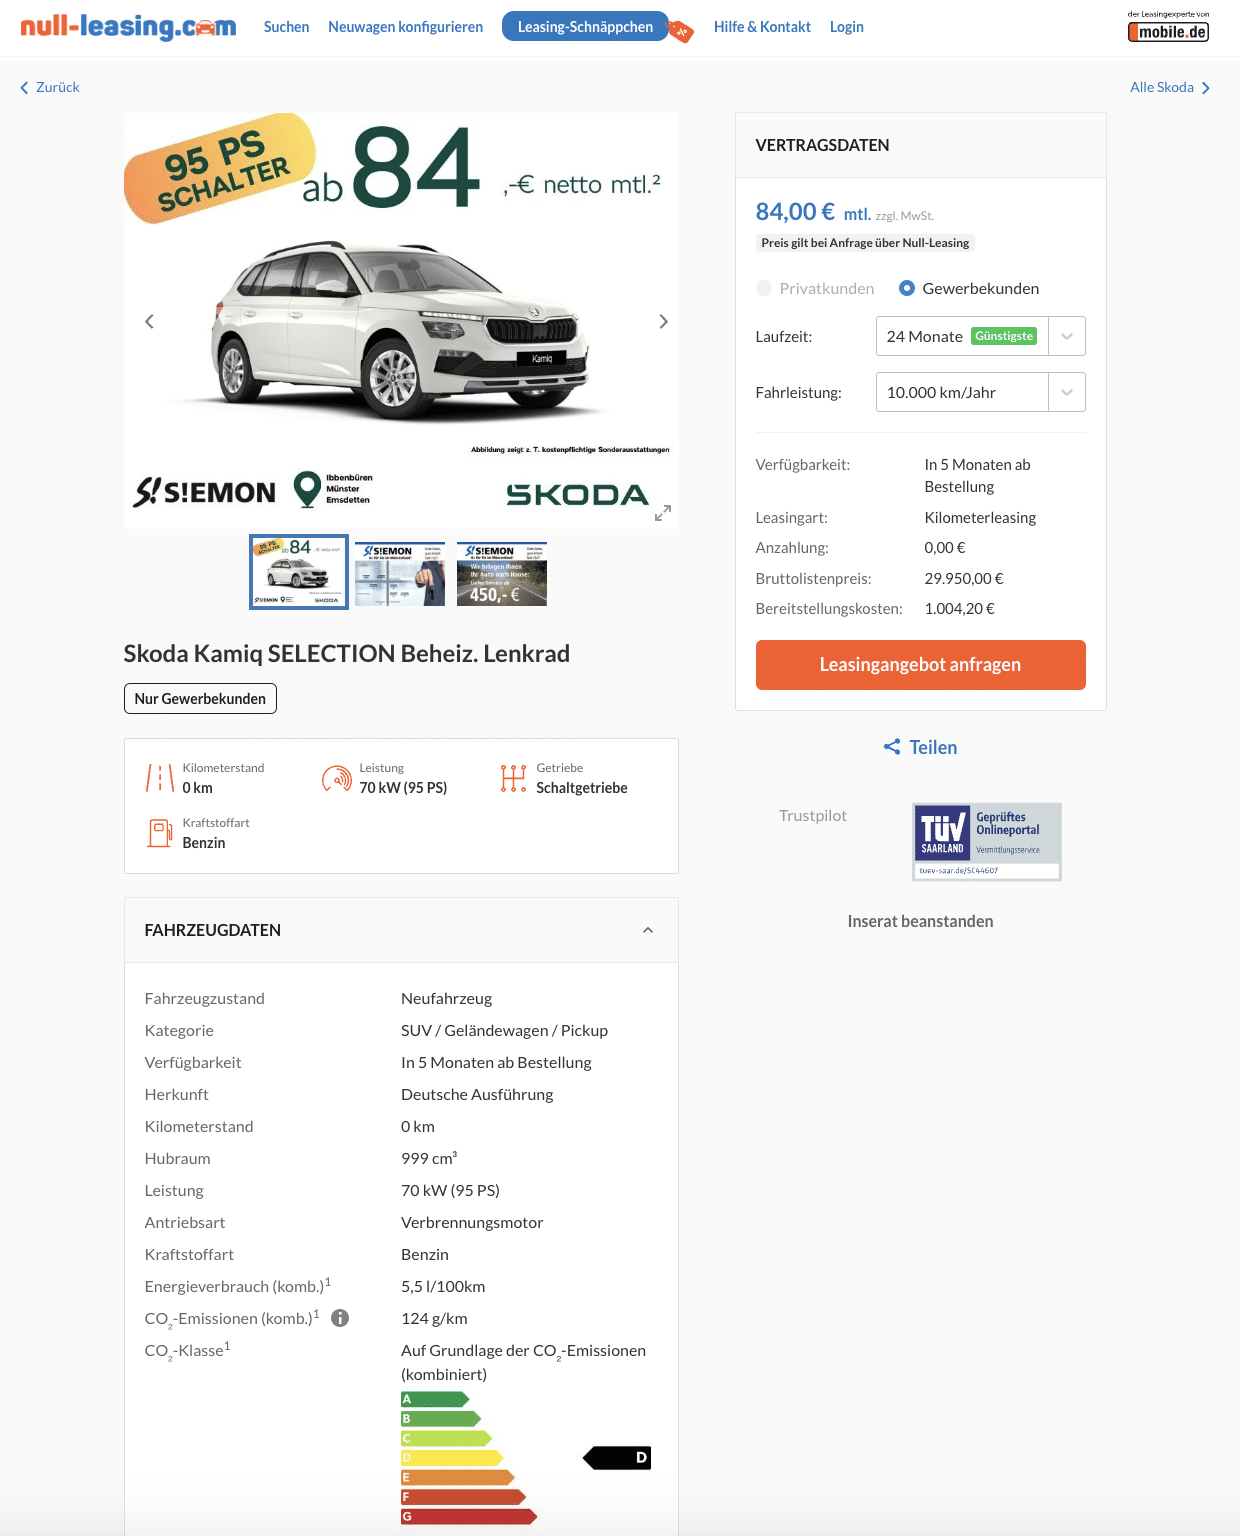Expand car image to fullscreen

[x=662, y=513]
